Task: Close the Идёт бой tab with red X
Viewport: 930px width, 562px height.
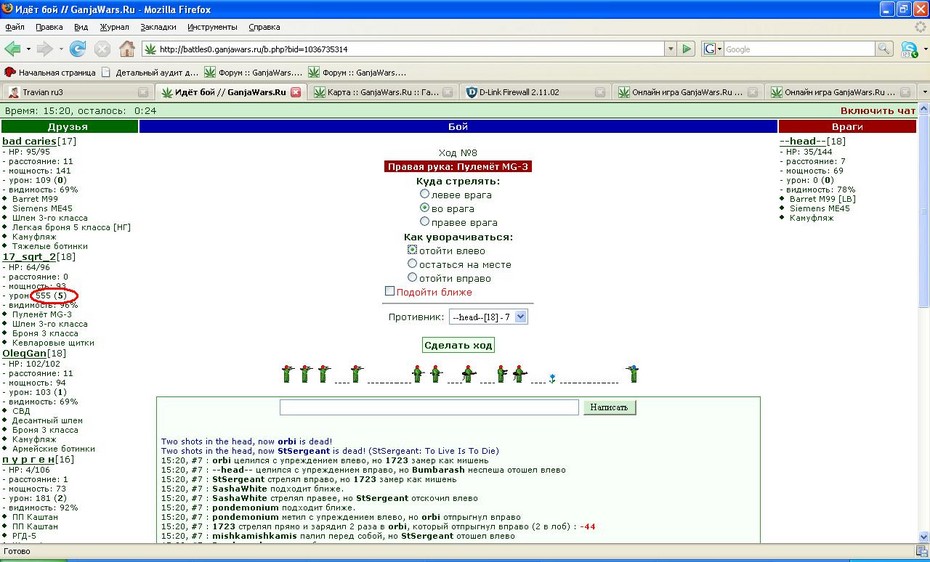Action: tap(295, 92)
